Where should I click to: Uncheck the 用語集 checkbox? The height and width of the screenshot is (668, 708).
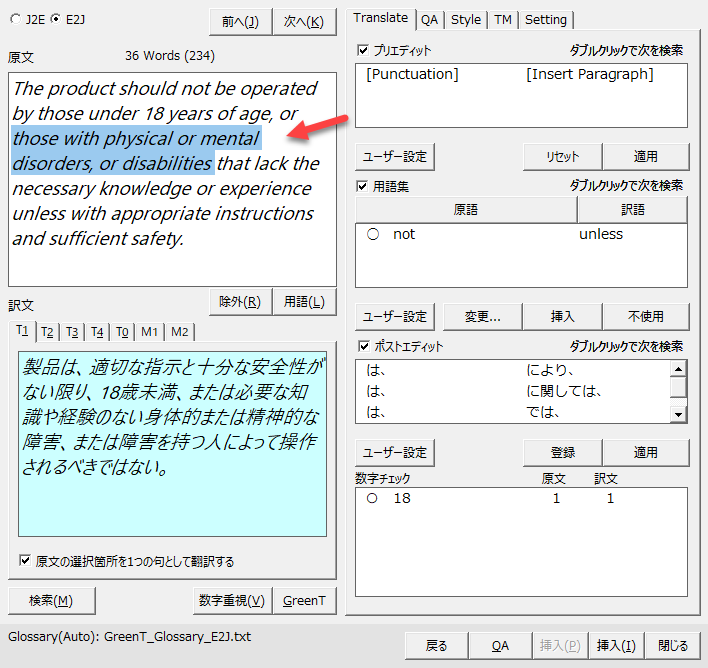click(363, 185)
